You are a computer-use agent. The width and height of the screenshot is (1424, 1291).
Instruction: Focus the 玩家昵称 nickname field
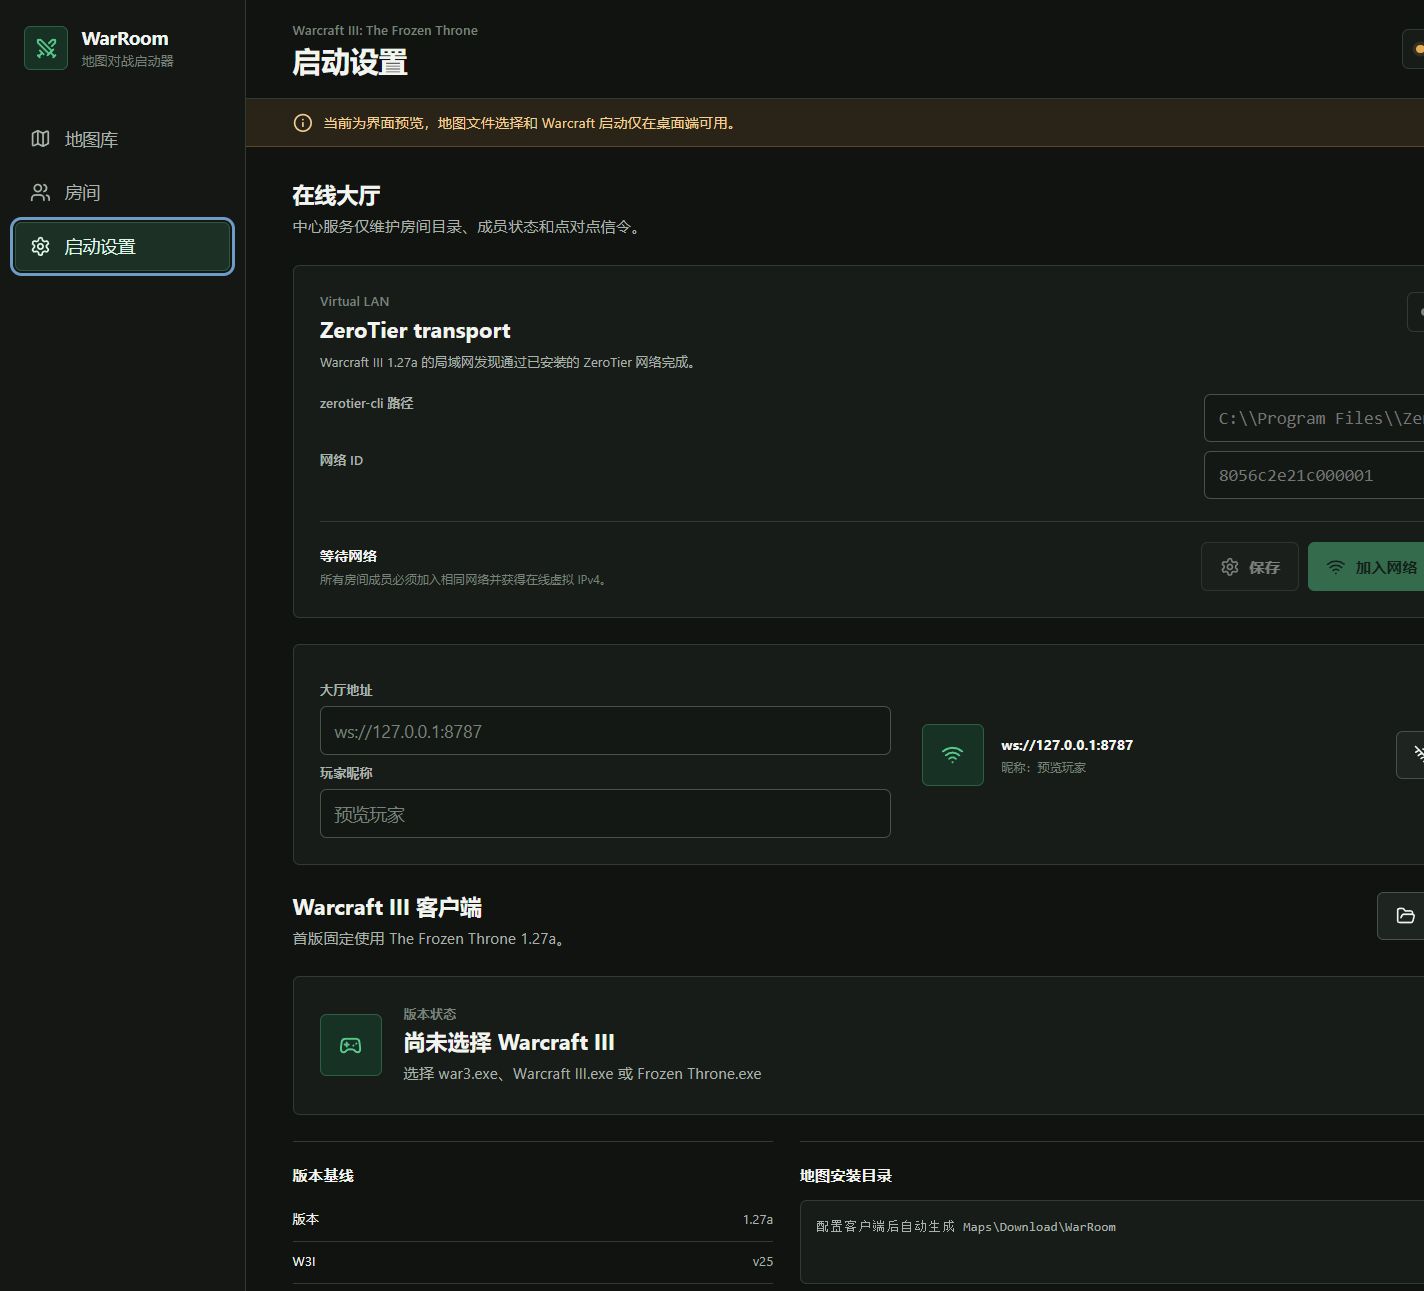605,814
